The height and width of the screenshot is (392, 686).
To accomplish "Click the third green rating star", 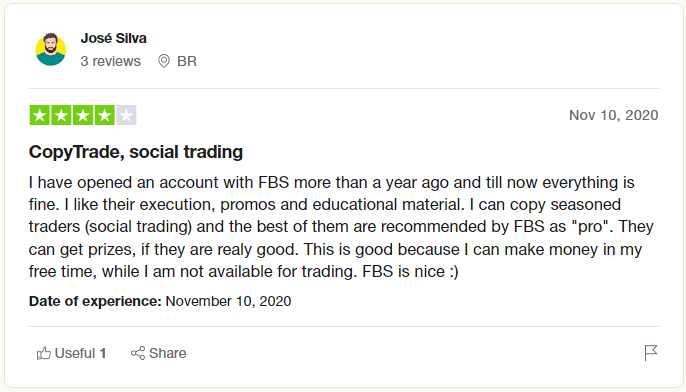I will click(83, 115).
